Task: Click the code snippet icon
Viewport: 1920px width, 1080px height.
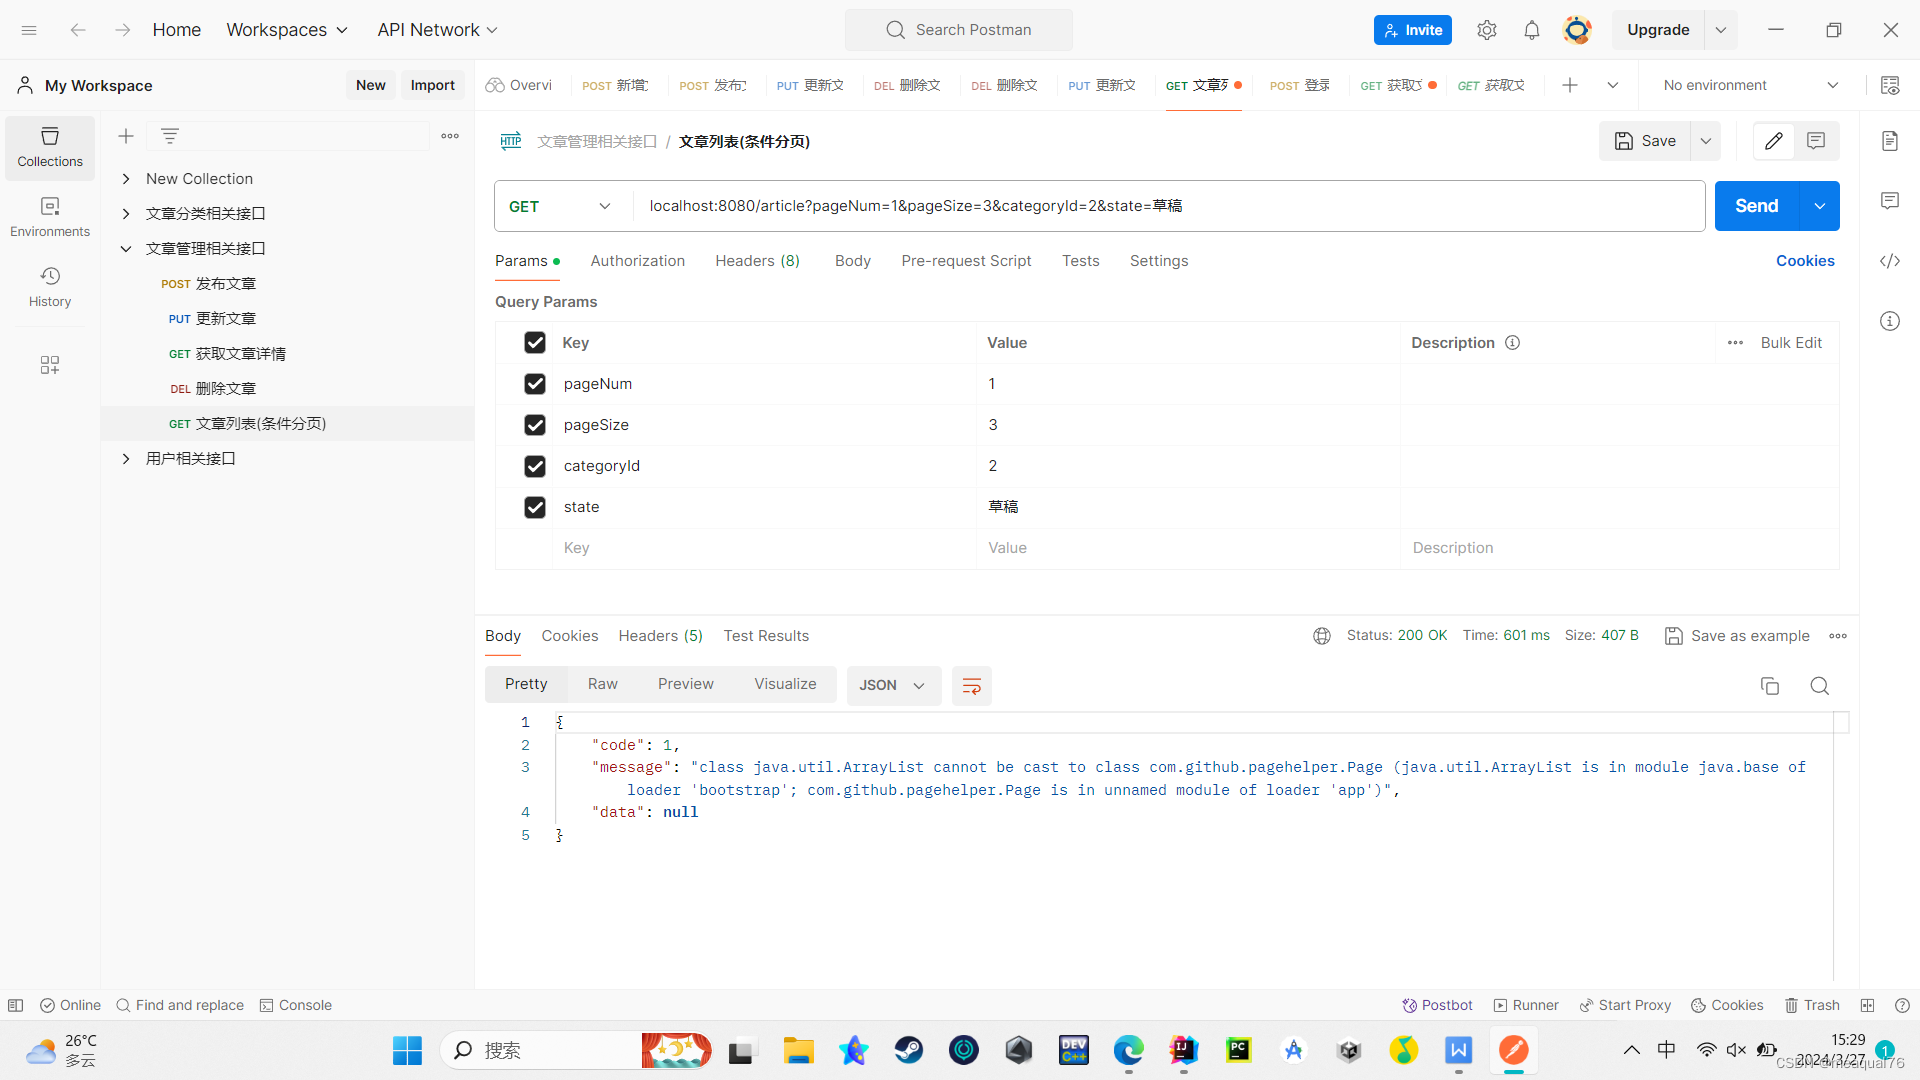Action: 1889,261
